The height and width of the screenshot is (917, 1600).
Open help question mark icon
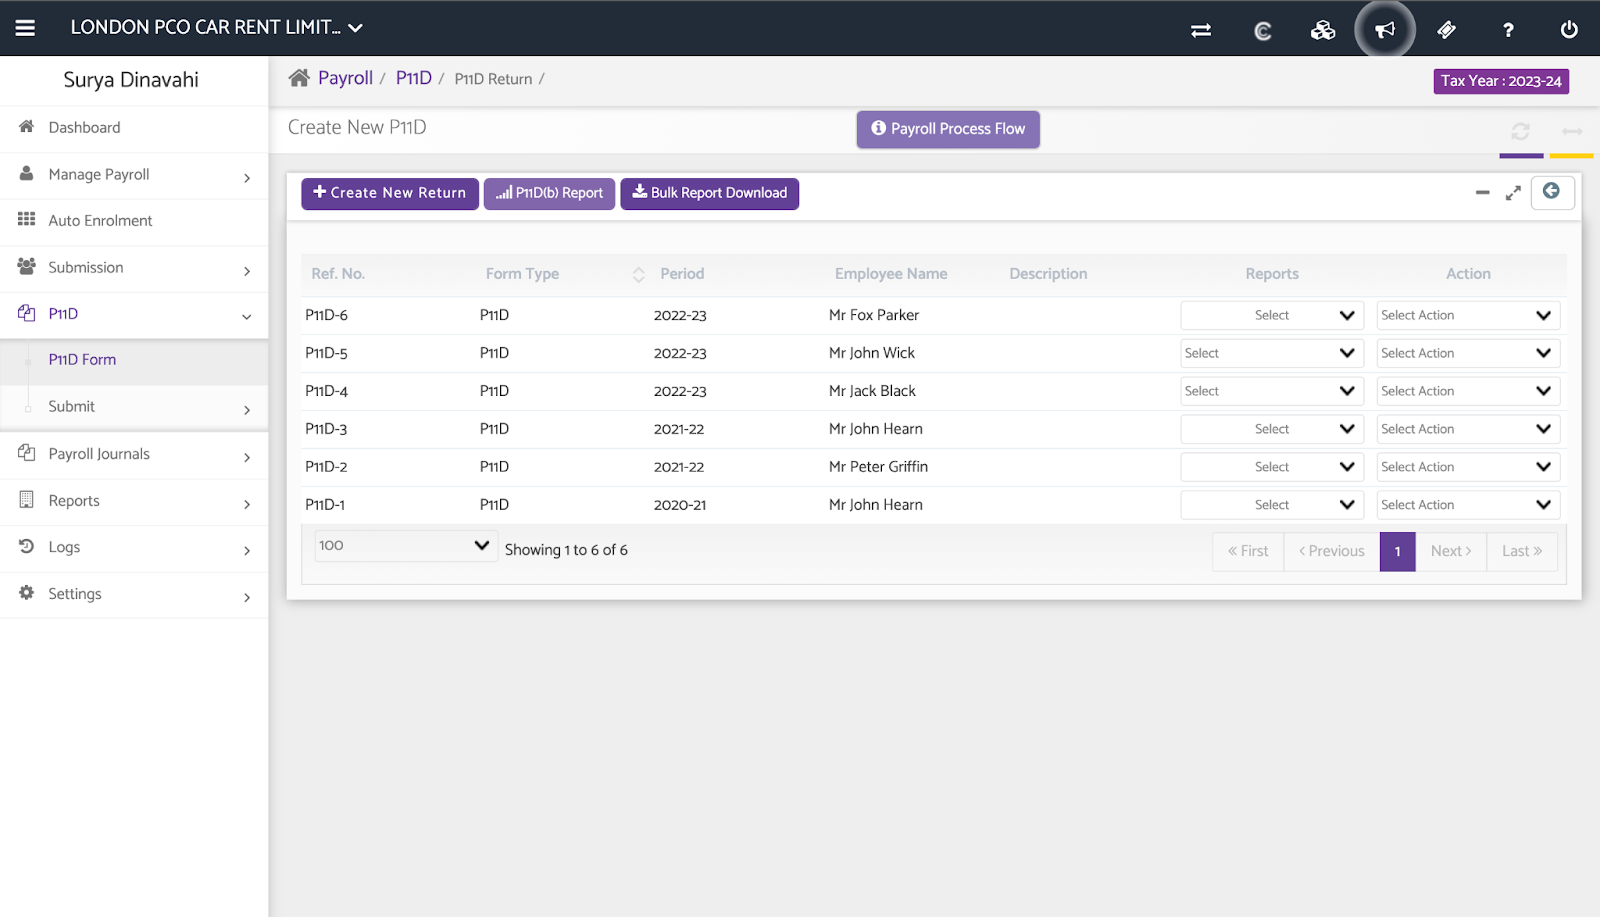pos(1508,30)
